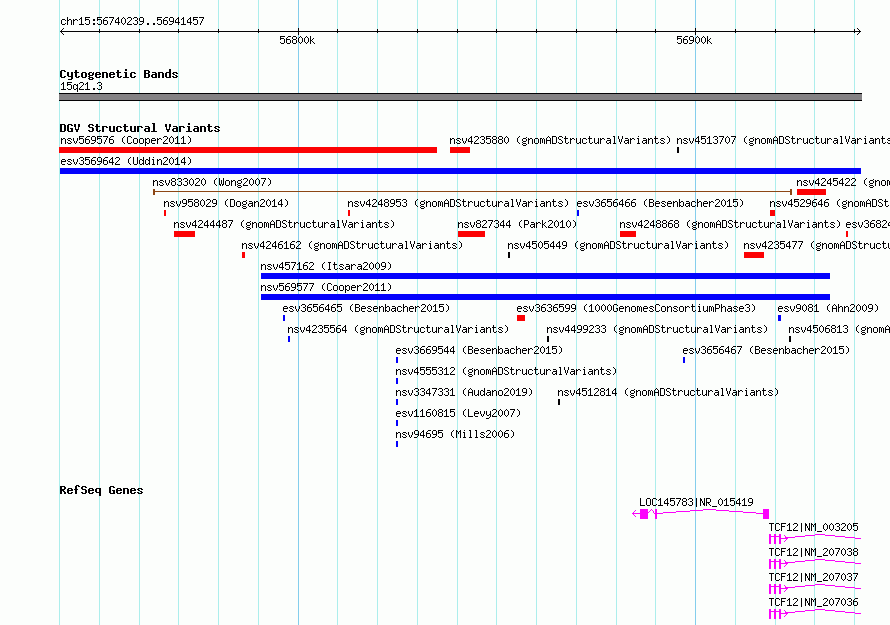The height and width of the screenshot is (625, 890).
Task: Open the esv1160815 (Levy2007) label
Action: point(458,413)
